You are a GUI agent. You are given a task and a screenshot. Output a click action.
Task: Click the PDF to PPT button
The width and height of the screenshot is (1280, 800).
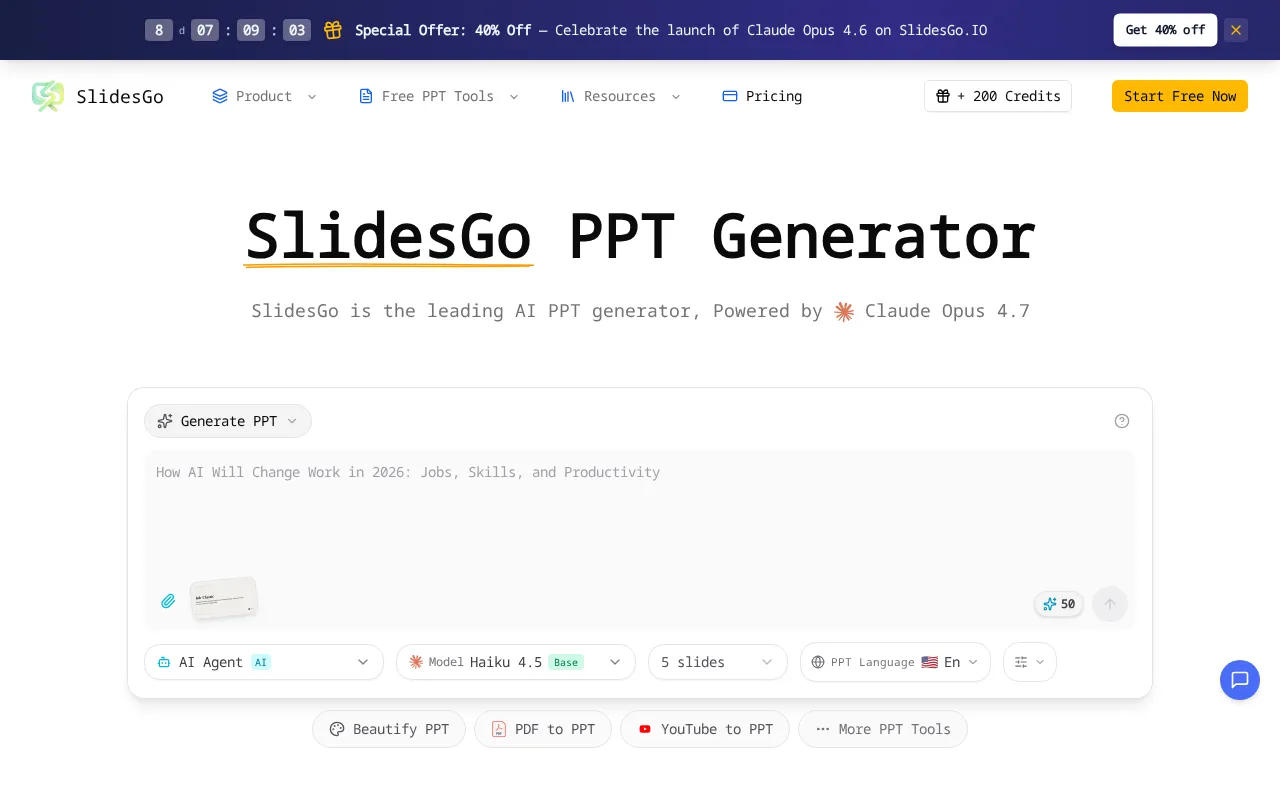543,729
